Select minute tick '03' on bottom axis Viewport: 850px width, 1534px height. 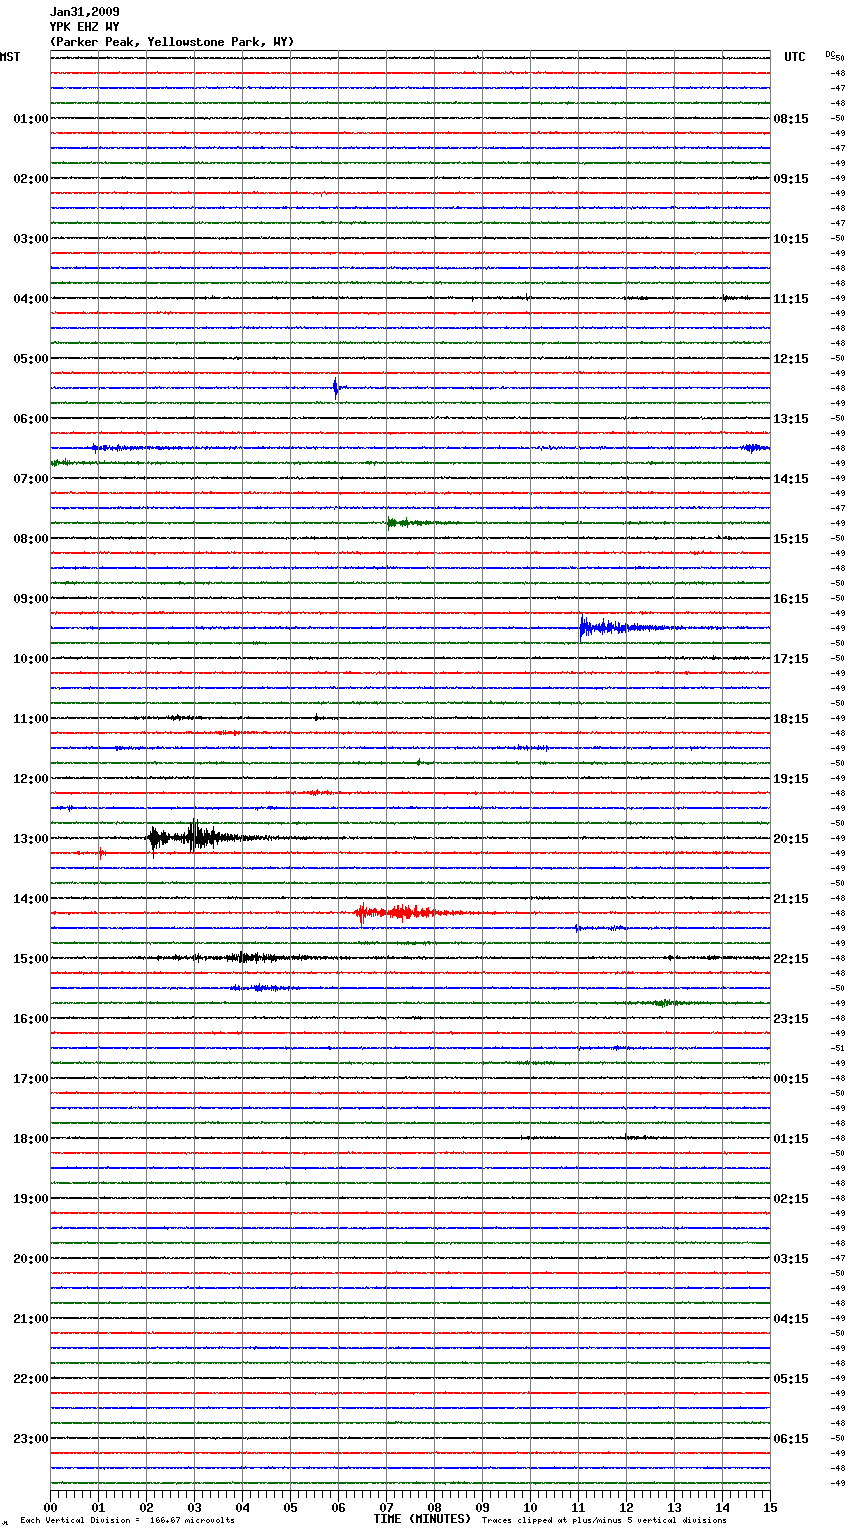click(x=194, y=1507)
